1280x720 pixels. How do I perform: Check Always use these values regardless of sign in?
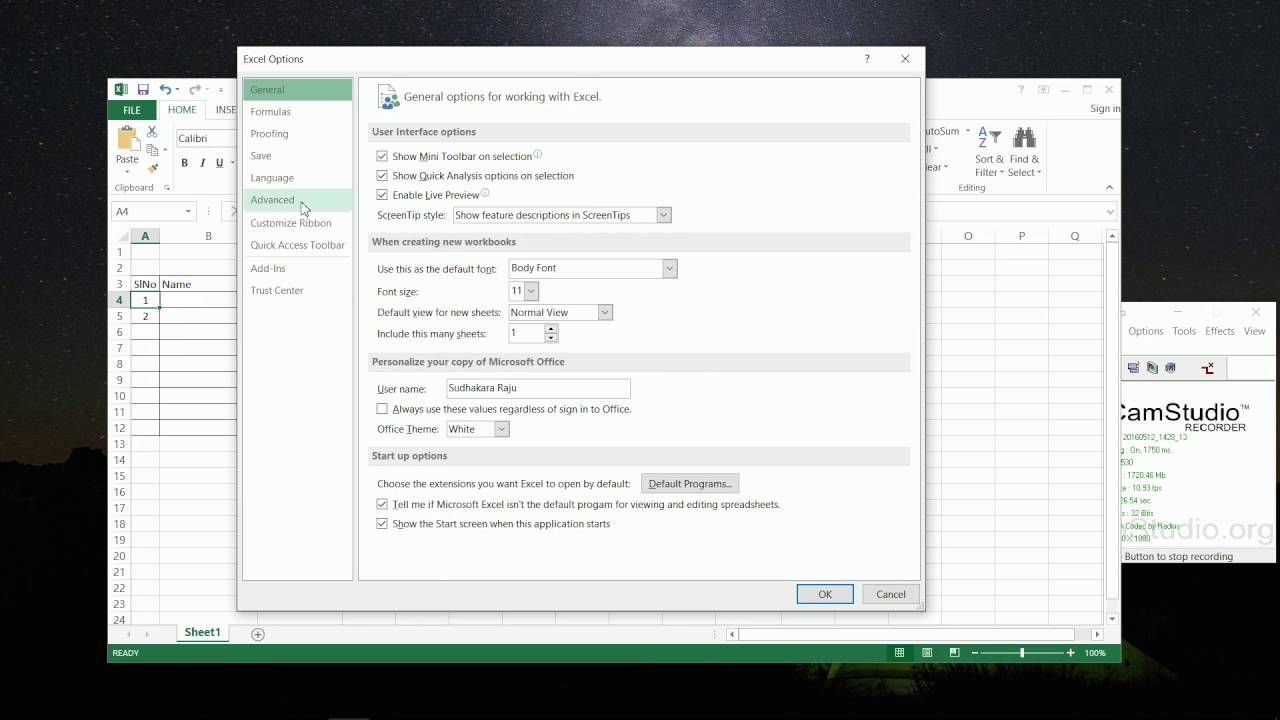[382, 409]
